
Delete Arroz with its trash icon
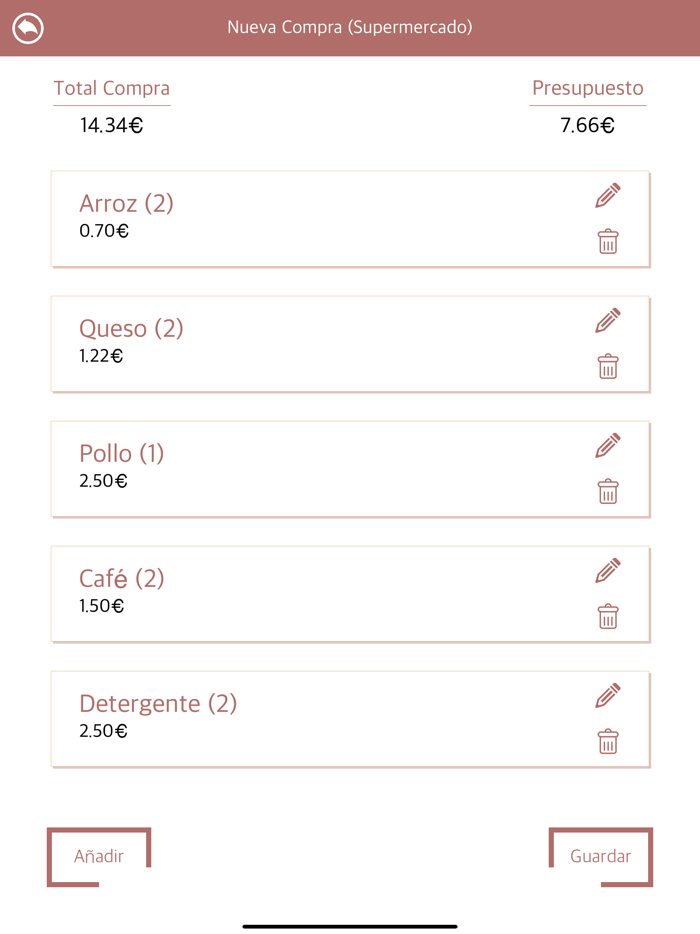click(608, 241)
